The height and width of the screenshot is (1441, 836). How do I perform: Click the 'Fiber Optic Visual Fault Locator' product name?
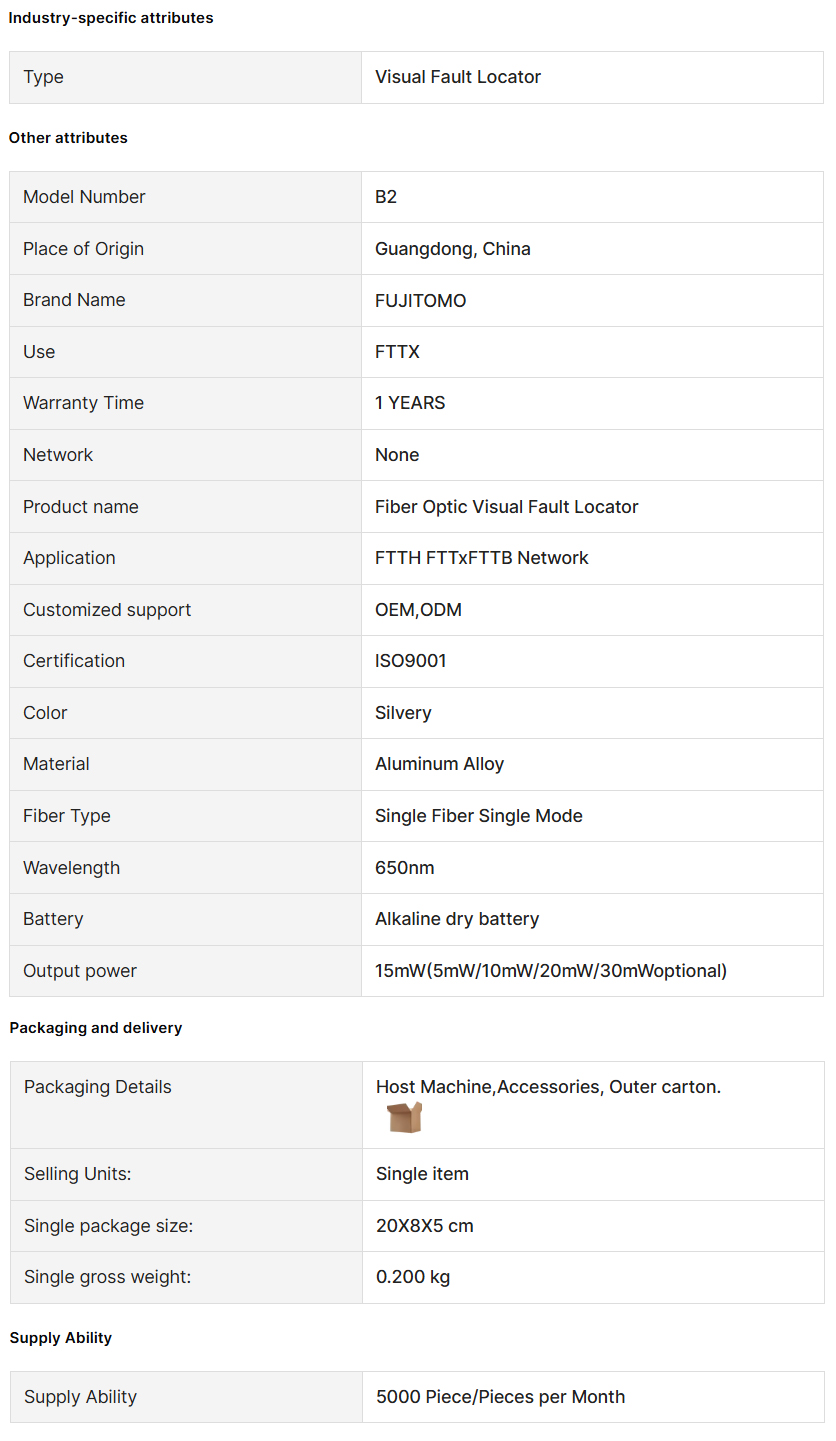click(x=507, y=507)
